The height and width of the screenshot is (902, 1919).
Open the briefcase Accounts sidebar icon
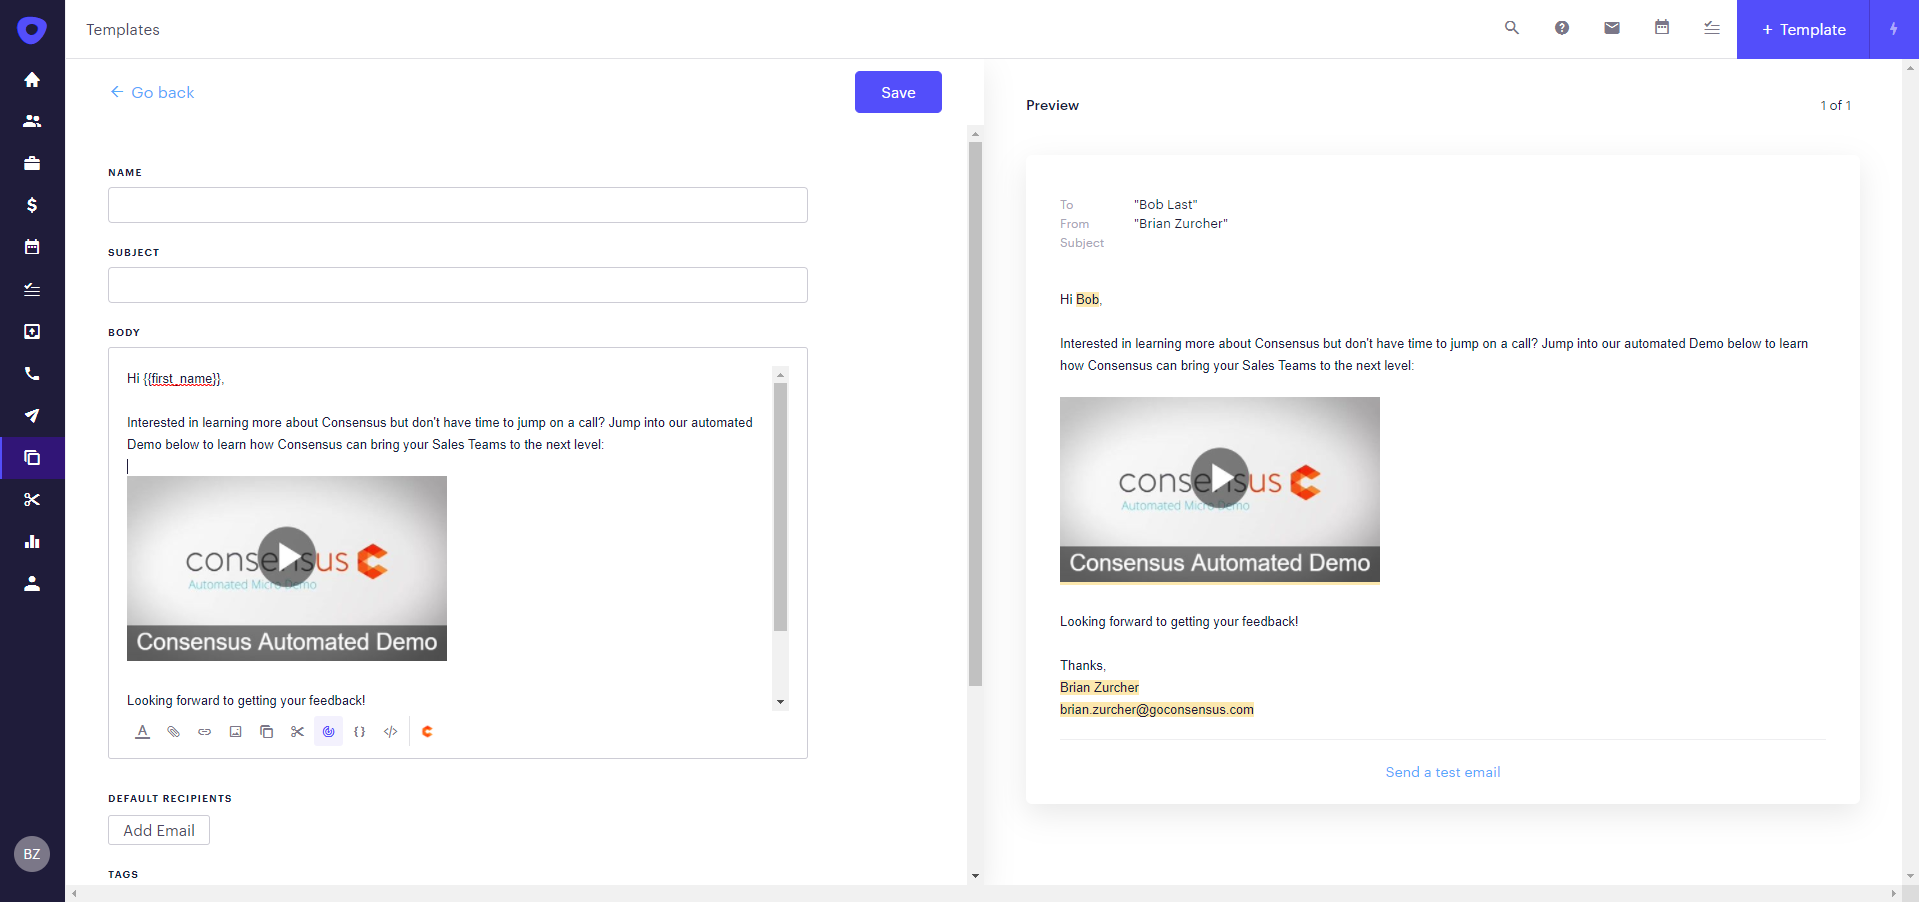click(x=32, y=163)
